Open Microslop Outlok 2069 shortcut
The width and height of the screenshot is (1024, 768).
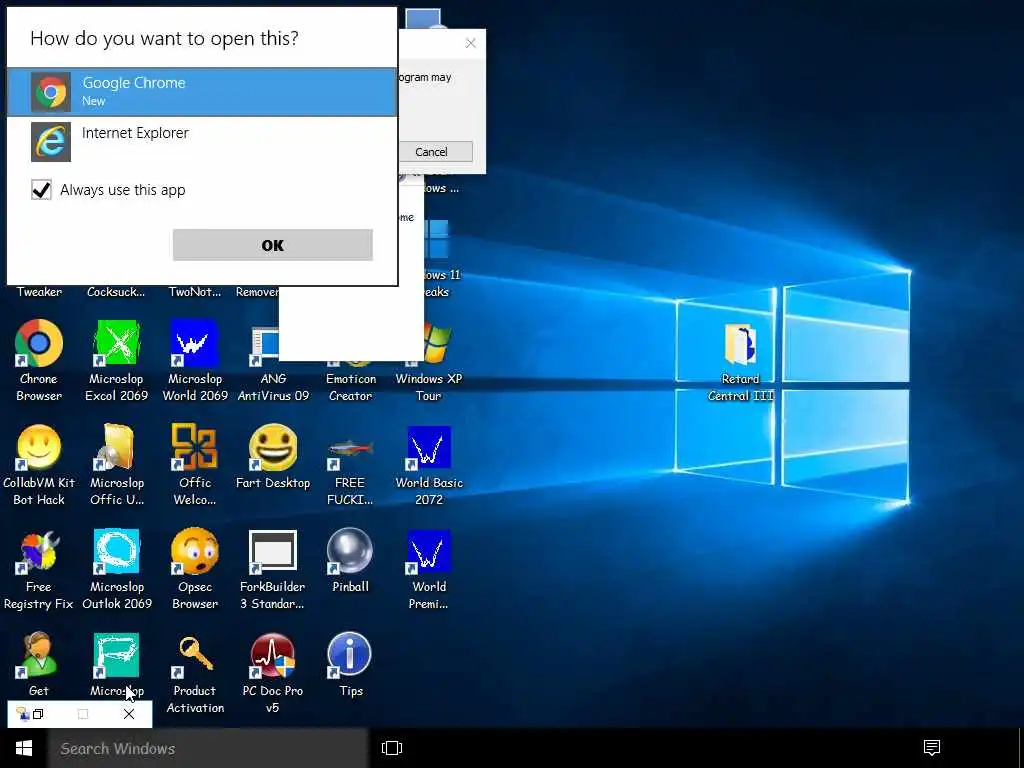(116, 568)
